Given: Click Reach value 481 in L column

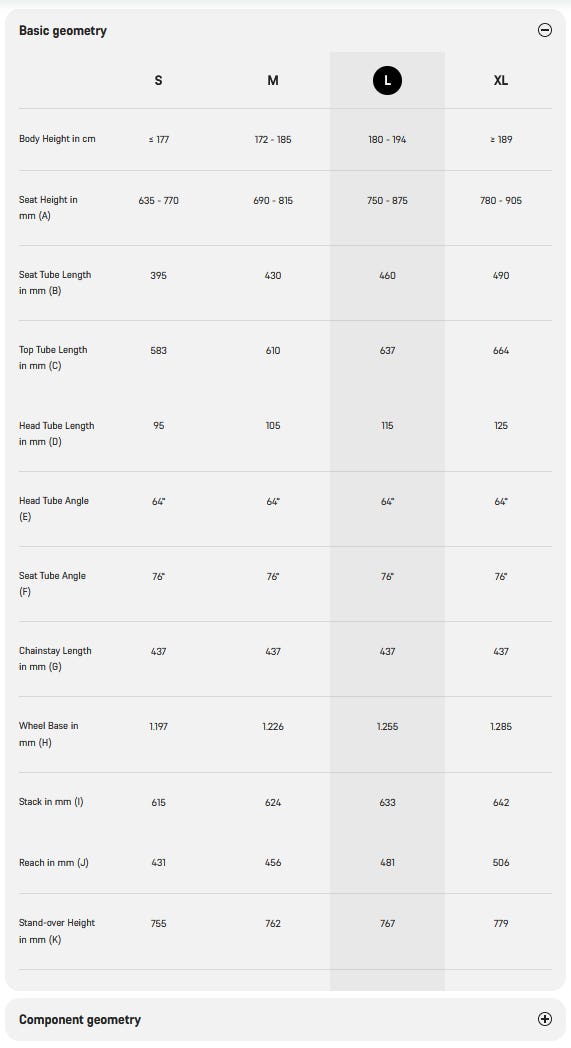Looking at the screenshot, I should click(x=387, y=863).
